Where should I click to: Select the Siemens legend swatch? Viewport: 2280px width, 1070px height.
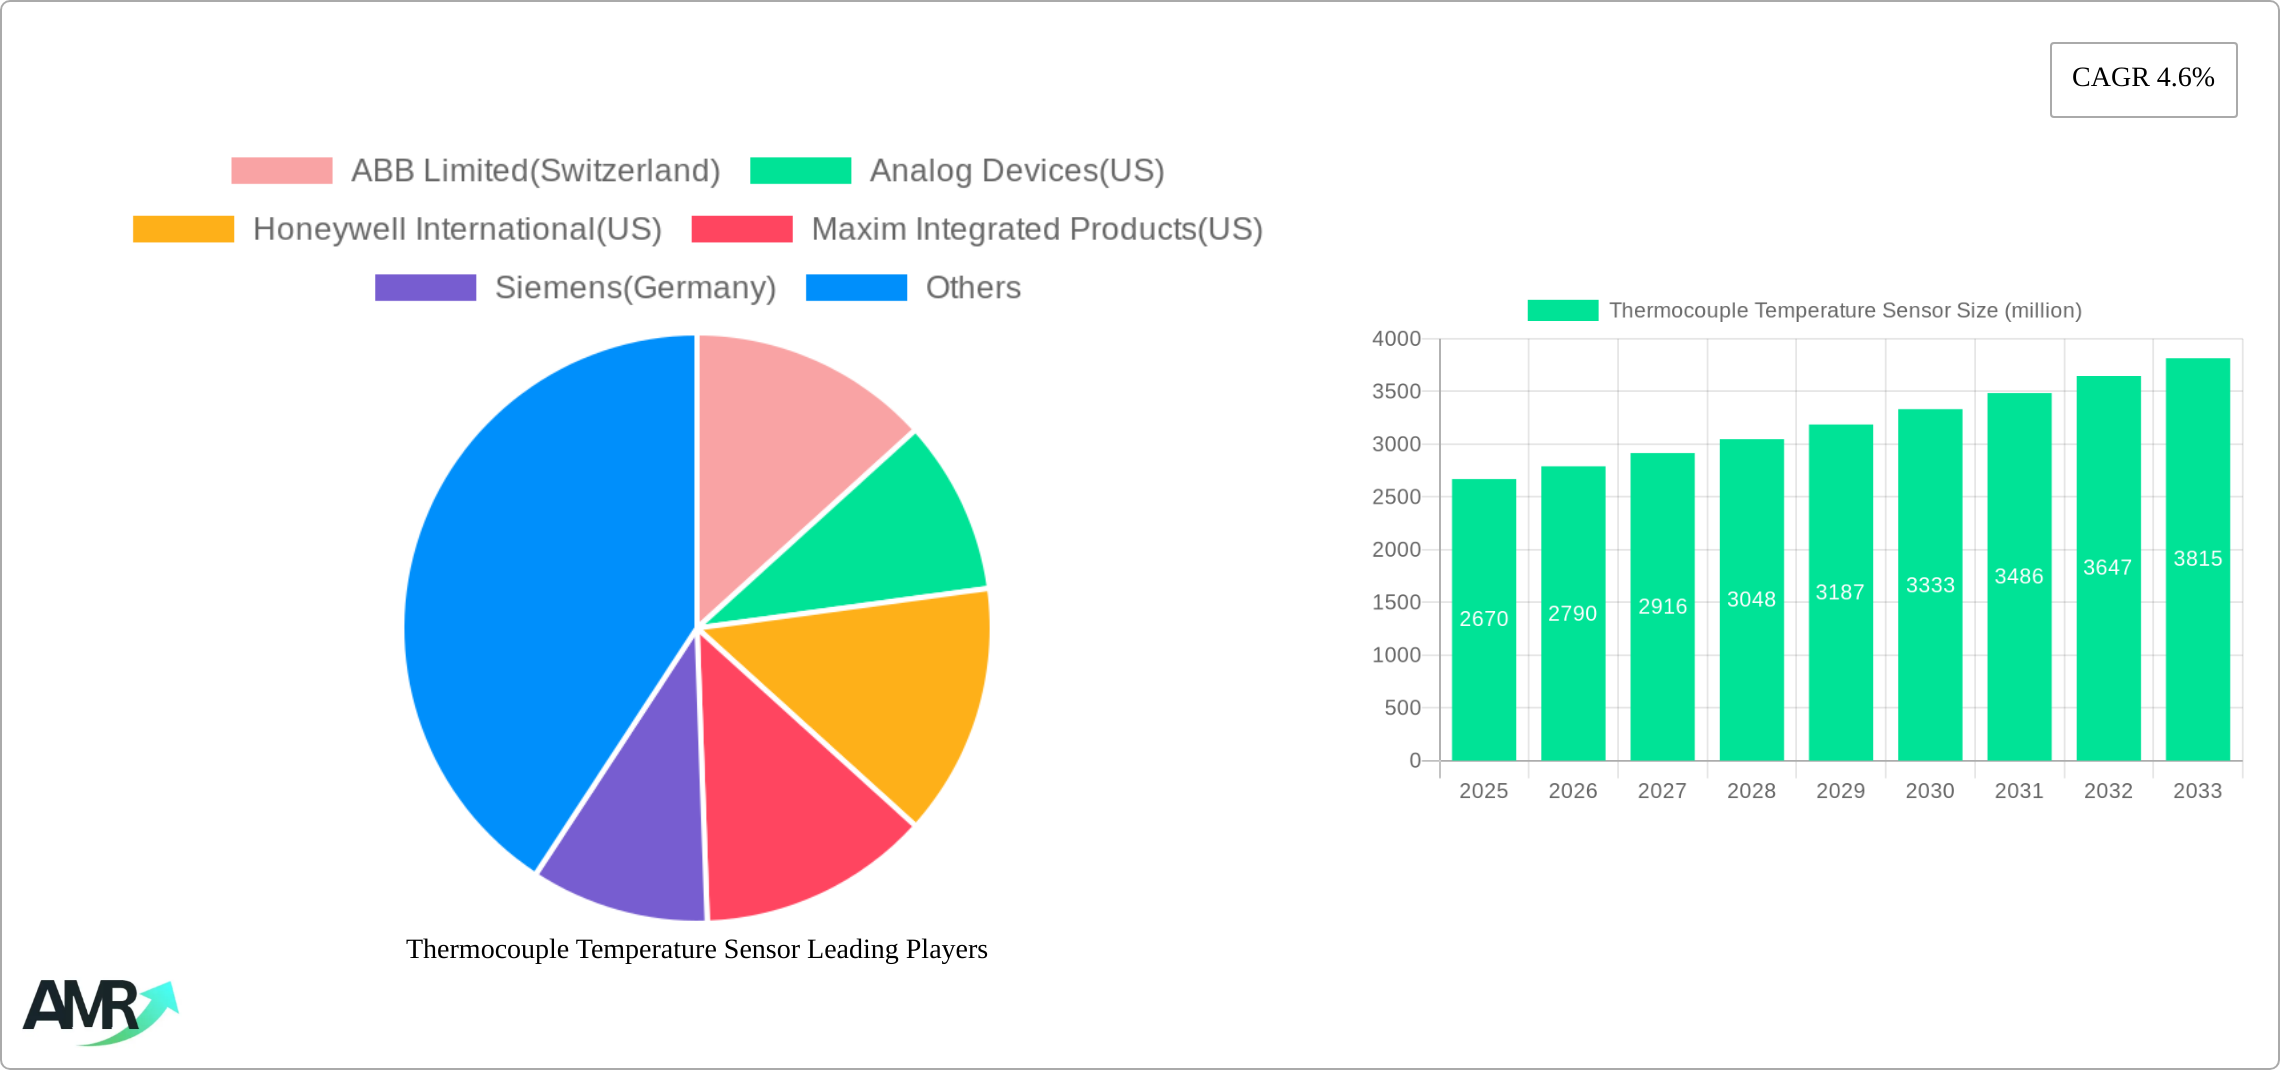426,288
